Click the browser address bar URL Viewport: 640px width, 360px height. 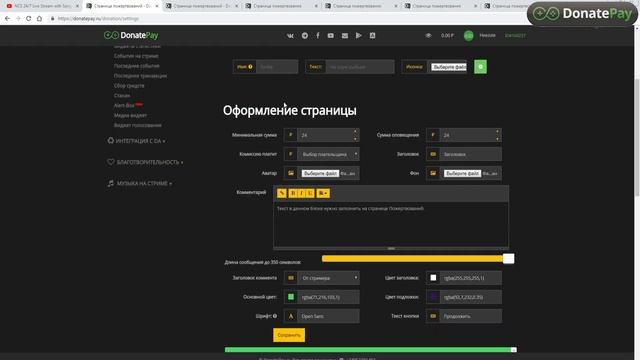click(98, 18)
